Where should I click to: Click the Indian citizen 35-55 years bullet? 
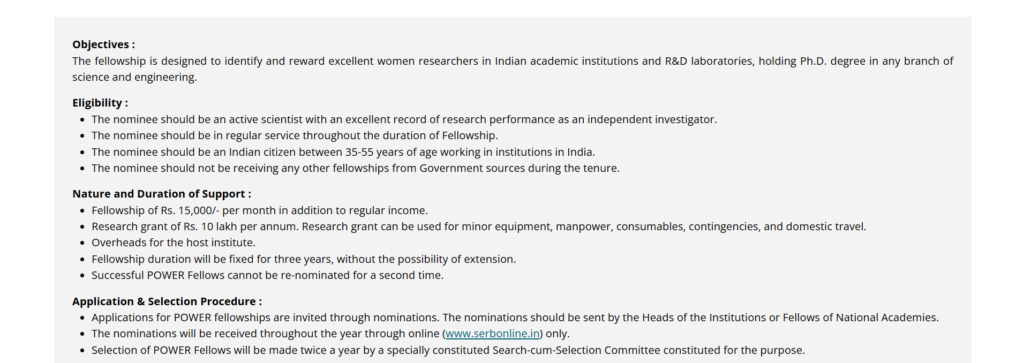click(x=344, y=152)
